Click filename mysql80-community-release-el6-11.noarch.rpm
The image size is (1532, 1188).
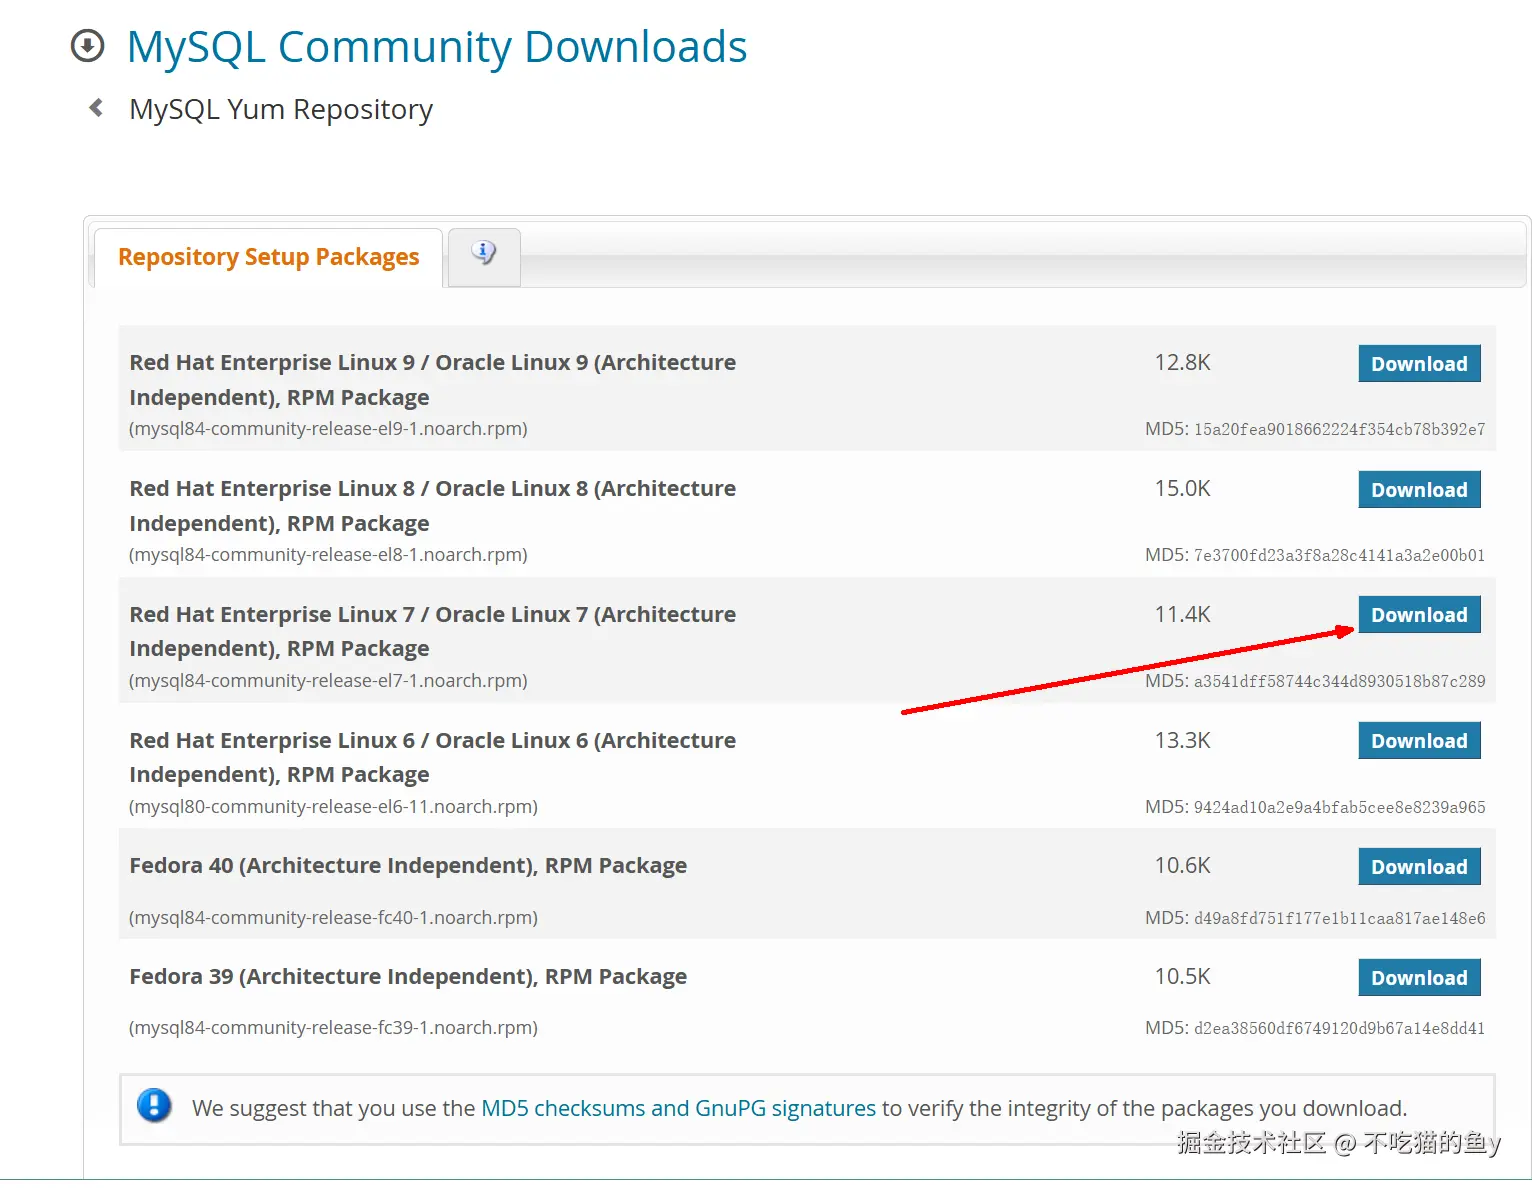point(333,807)
